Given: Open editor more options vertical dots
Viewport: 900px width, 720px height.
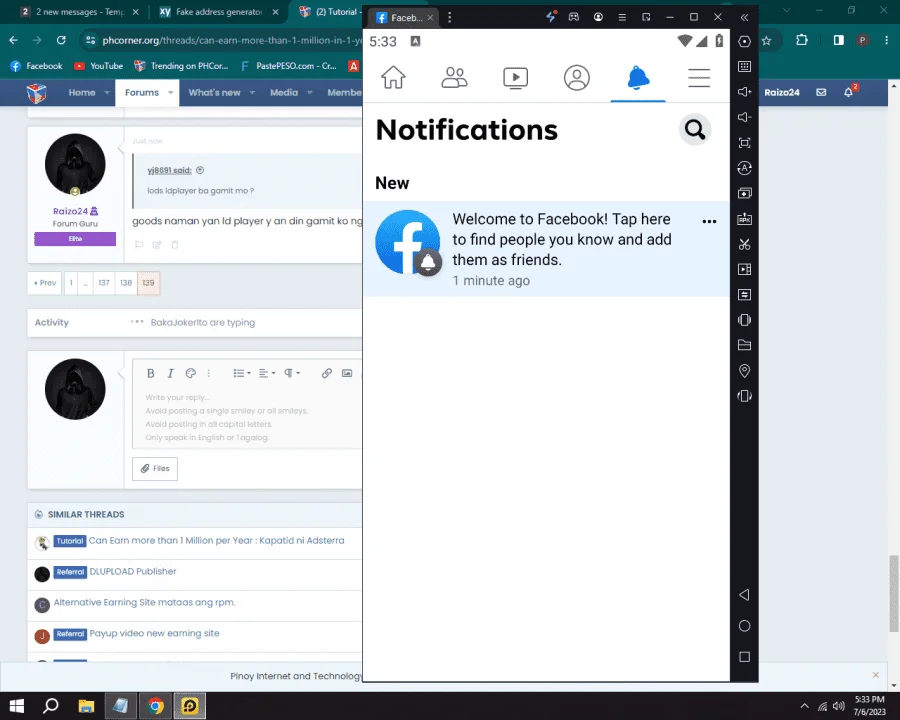Looking at the screenshot, I should pos(209,373).
